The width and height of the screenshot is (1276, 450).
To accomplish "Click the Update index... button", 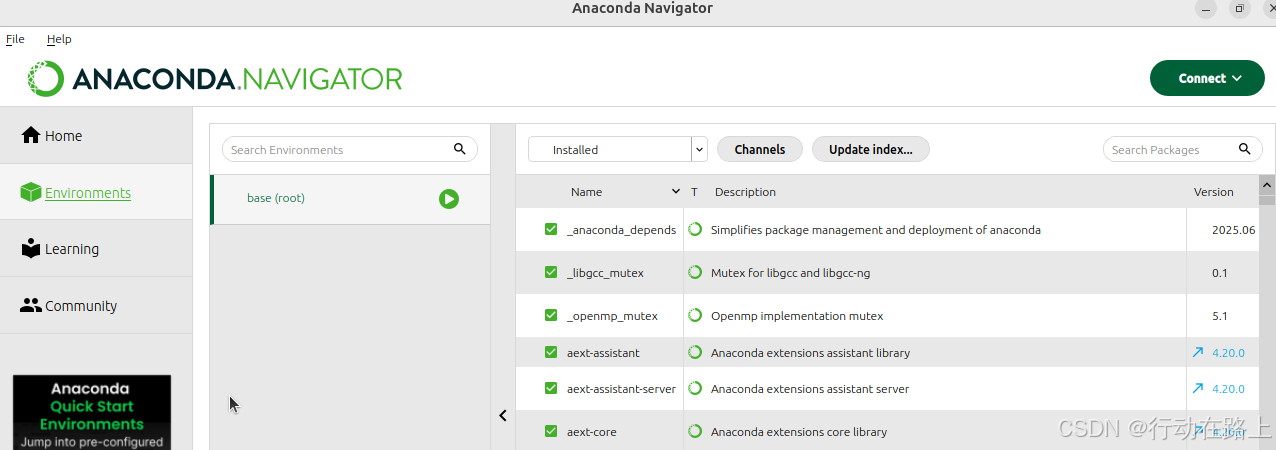I will pos(870,149).
